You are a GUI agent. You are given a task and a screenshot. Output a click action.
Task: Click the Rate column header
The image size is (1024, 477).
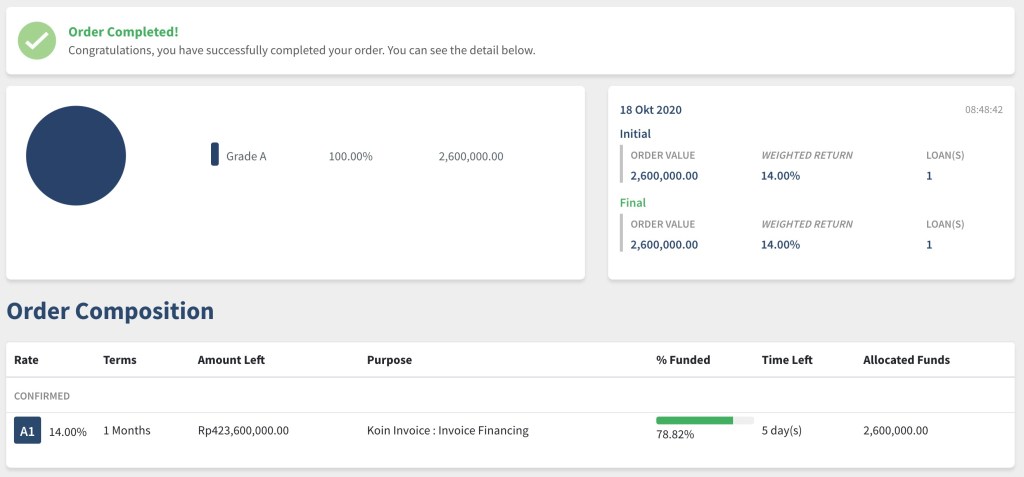click(26, 360)
